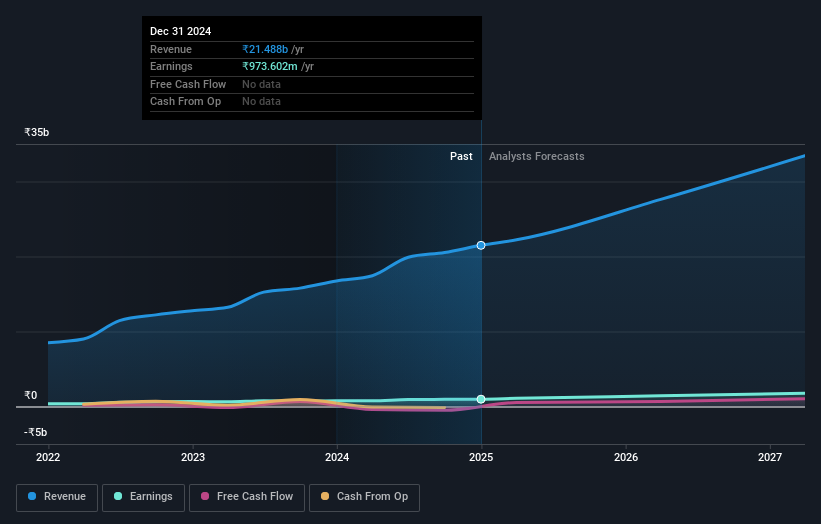Select the 2026 x-axis label
This screenshot has width=821, height=524.
[626, 457]
